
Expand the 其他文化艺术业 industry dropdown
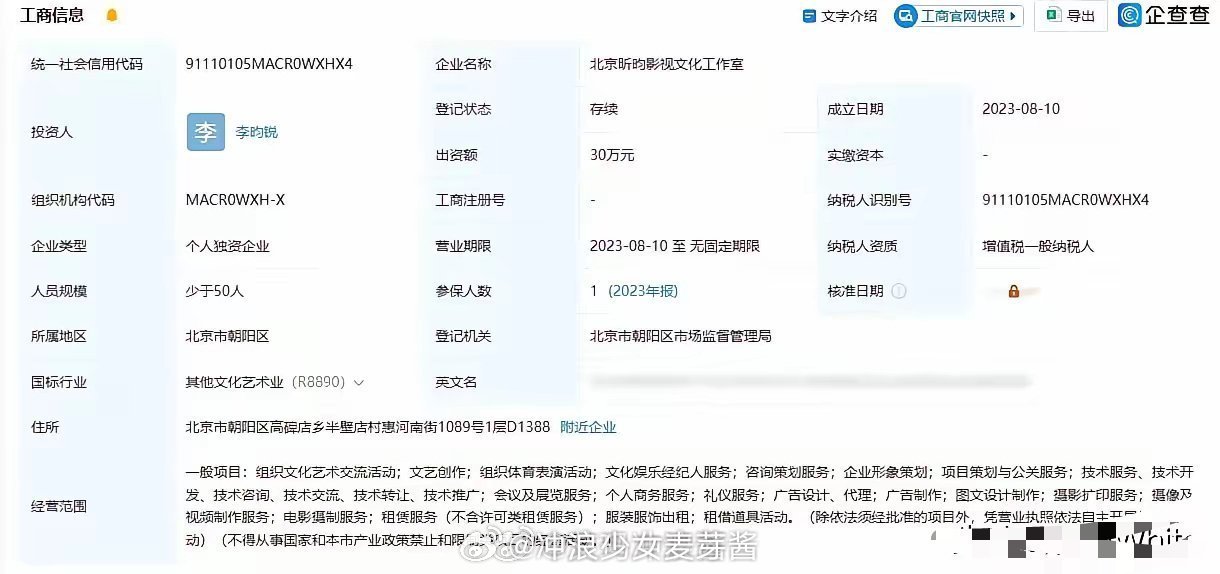coord(360,382)
